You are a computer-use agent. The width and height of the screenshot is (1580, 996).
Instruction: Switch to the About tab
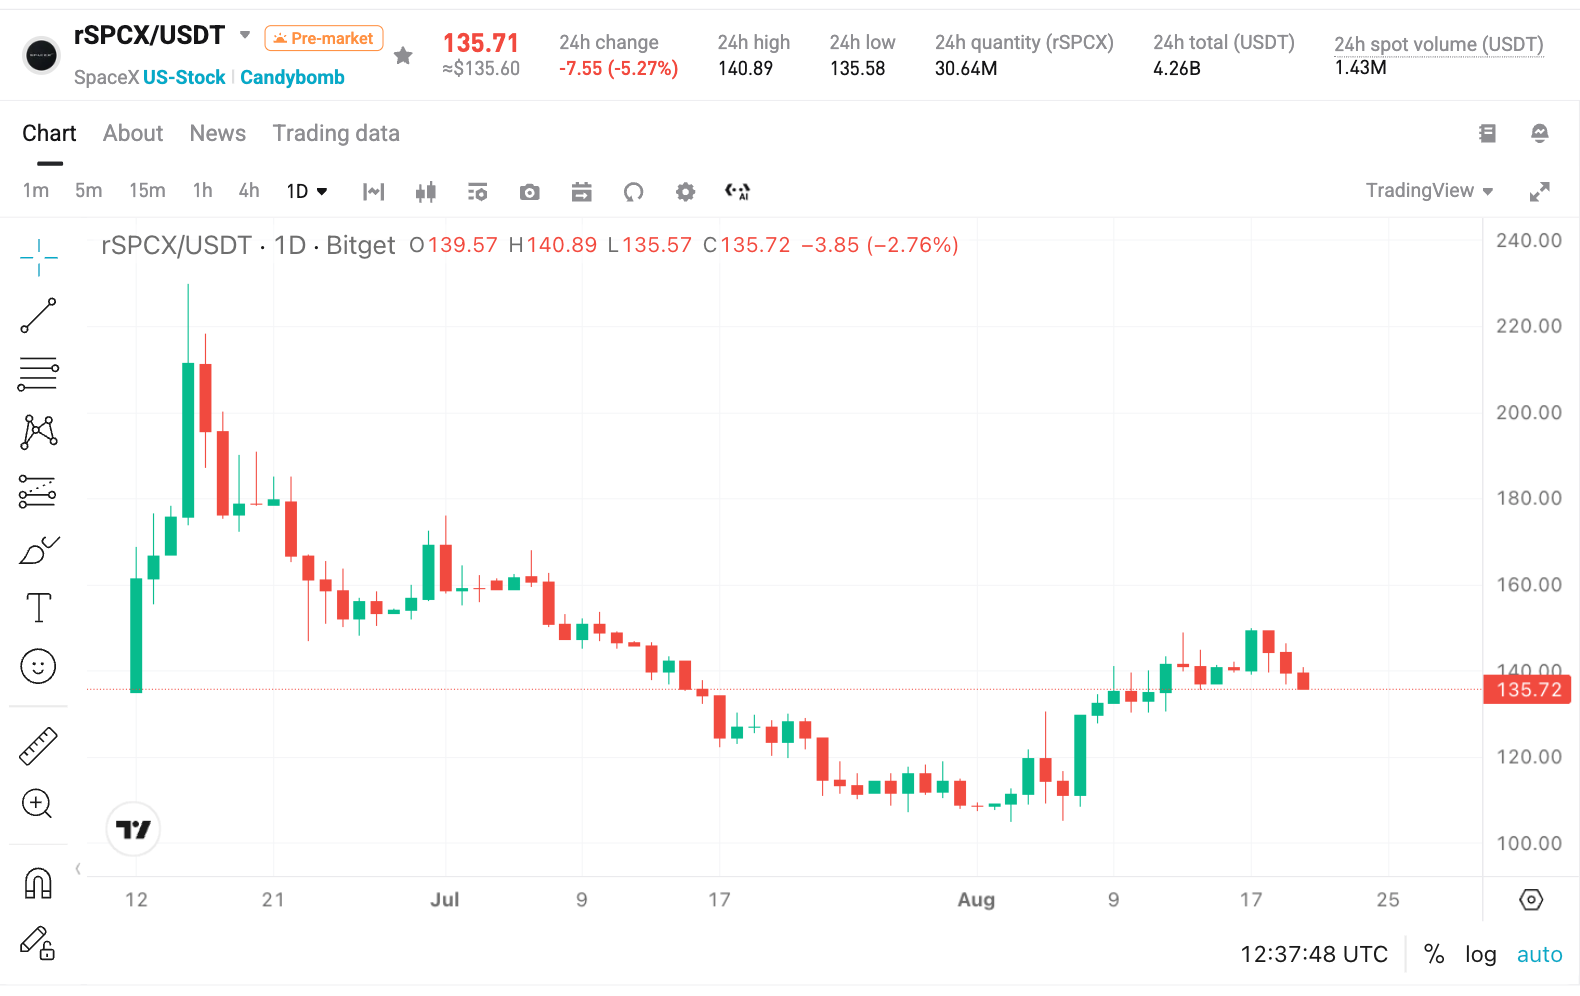pyautogui.click(x=133, y=133)
